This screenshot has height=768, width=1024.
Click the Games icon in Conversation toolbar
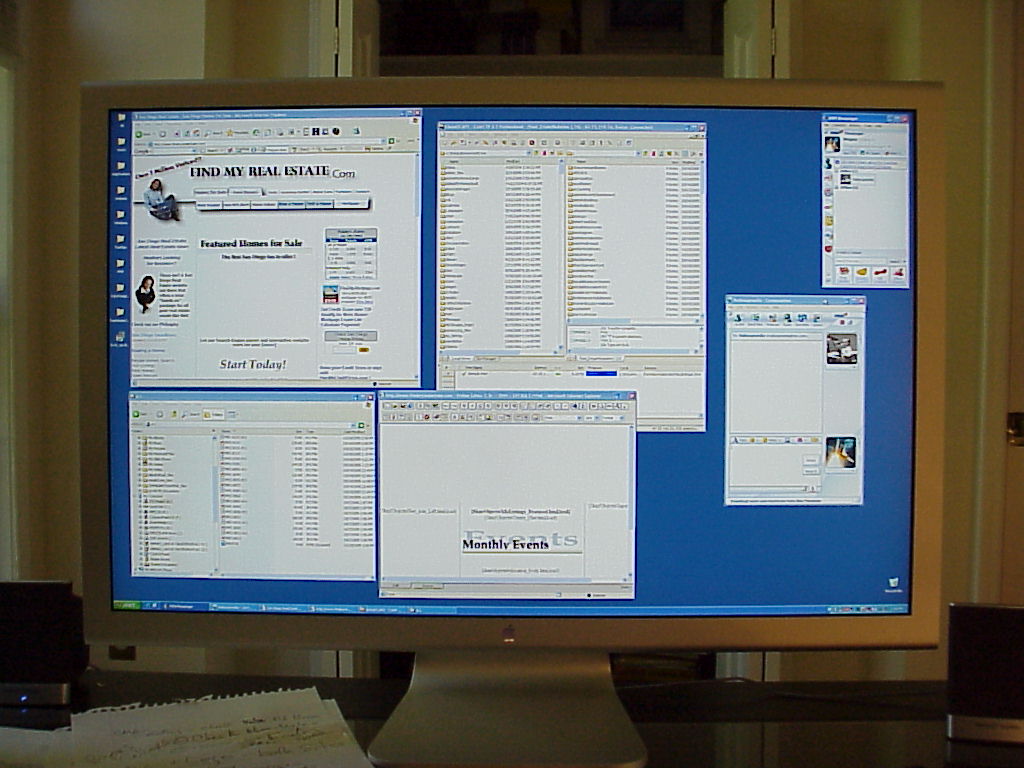[816, 319]
